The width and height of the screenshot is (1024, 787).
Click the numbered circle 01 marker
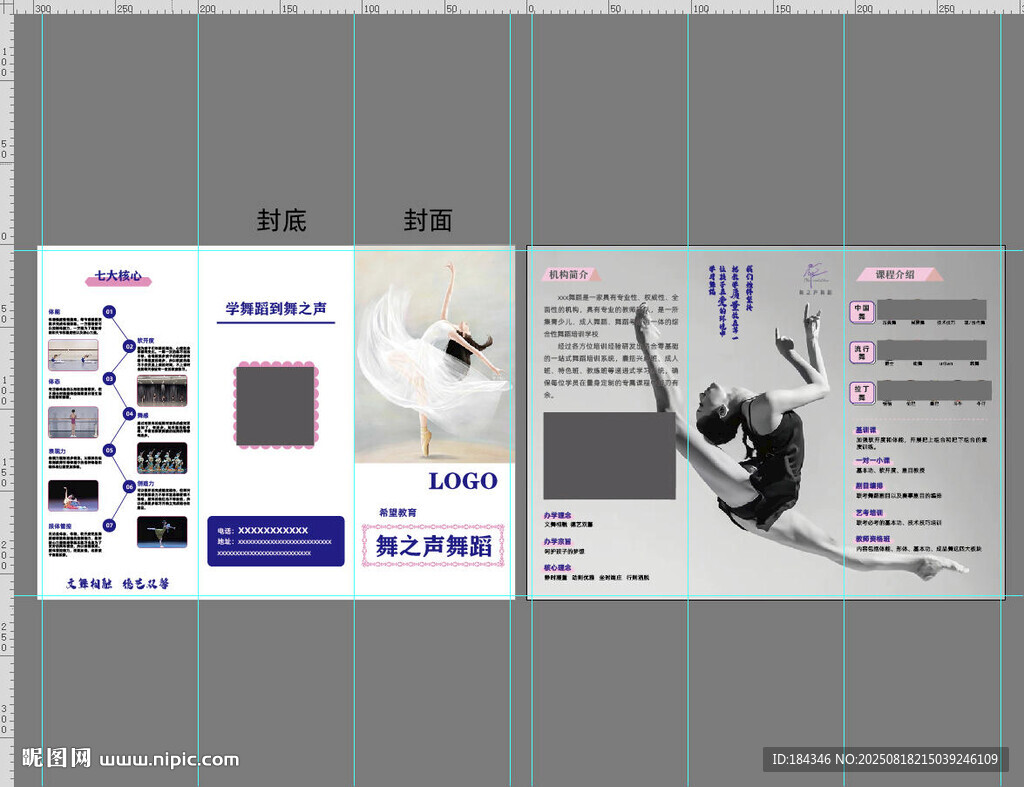coord(109,312)
